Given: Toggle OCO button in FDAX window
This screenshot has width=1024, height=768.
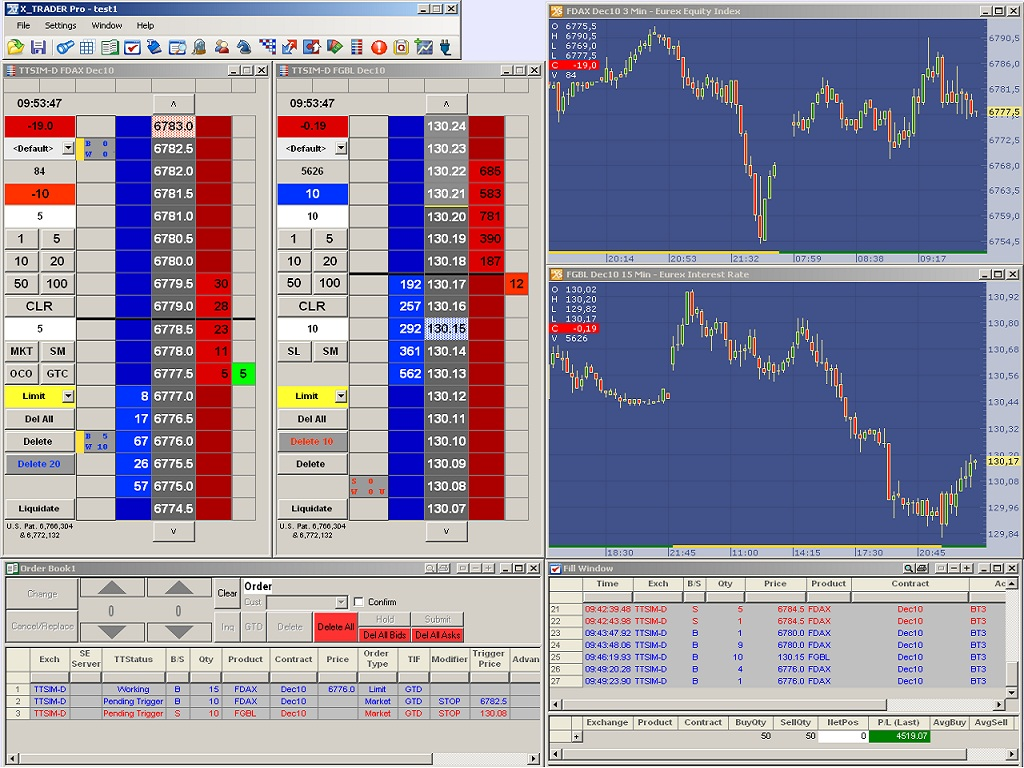Looking at the screenshot, I should [22, 374].
